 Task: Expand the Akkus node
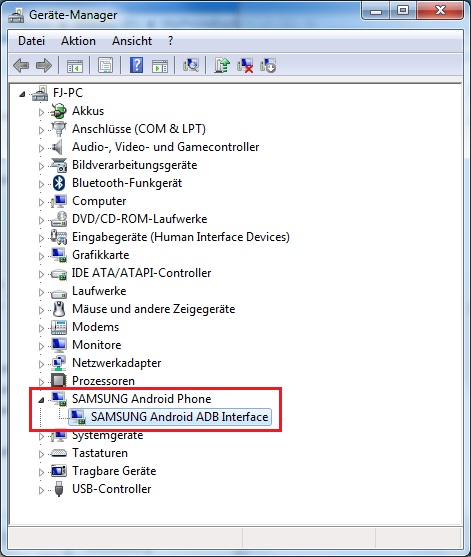point(41,112)
